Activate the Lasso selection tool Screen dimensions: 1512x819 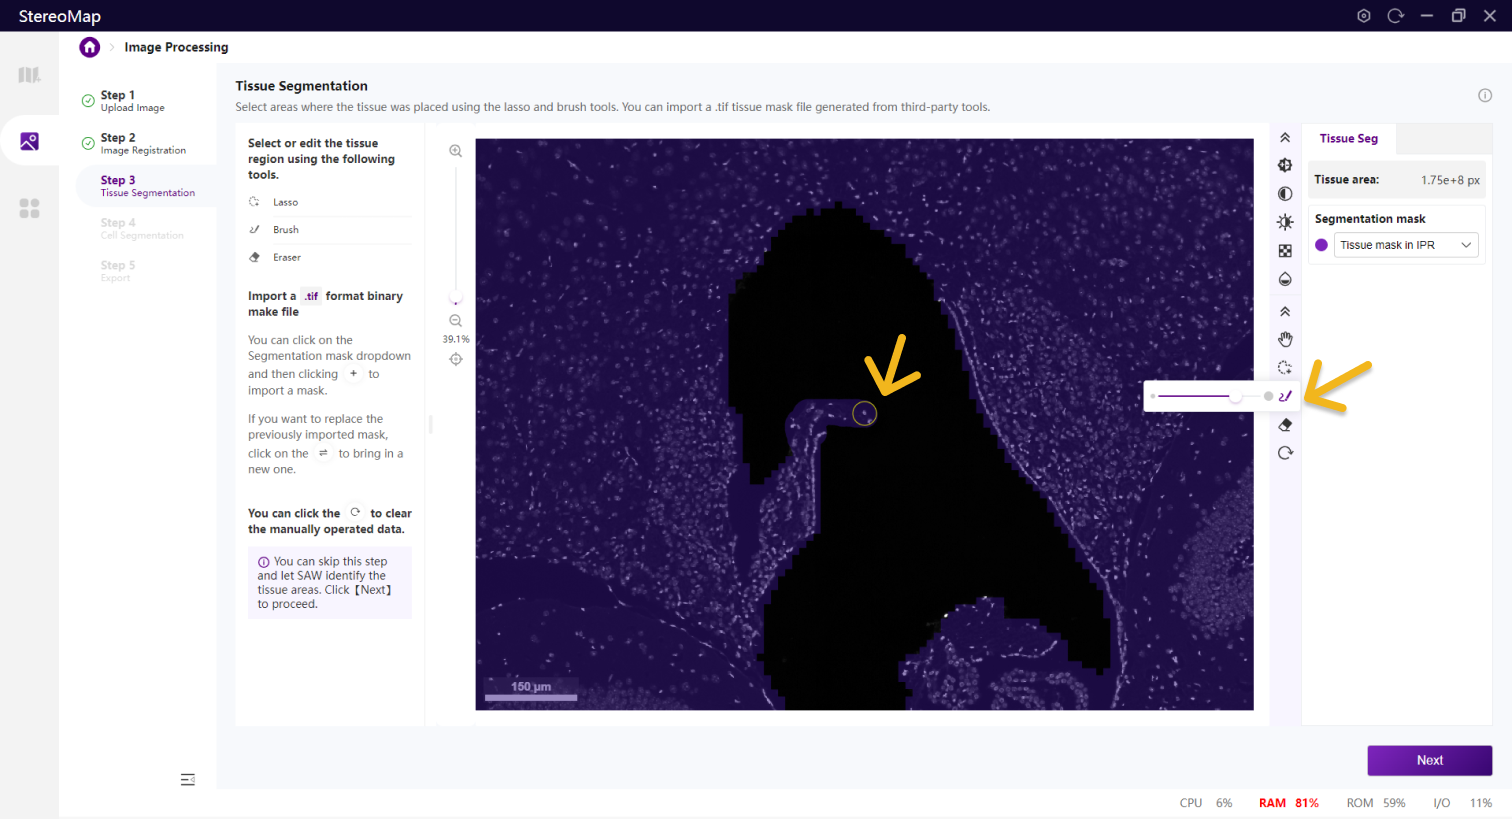pos(1285,368)
